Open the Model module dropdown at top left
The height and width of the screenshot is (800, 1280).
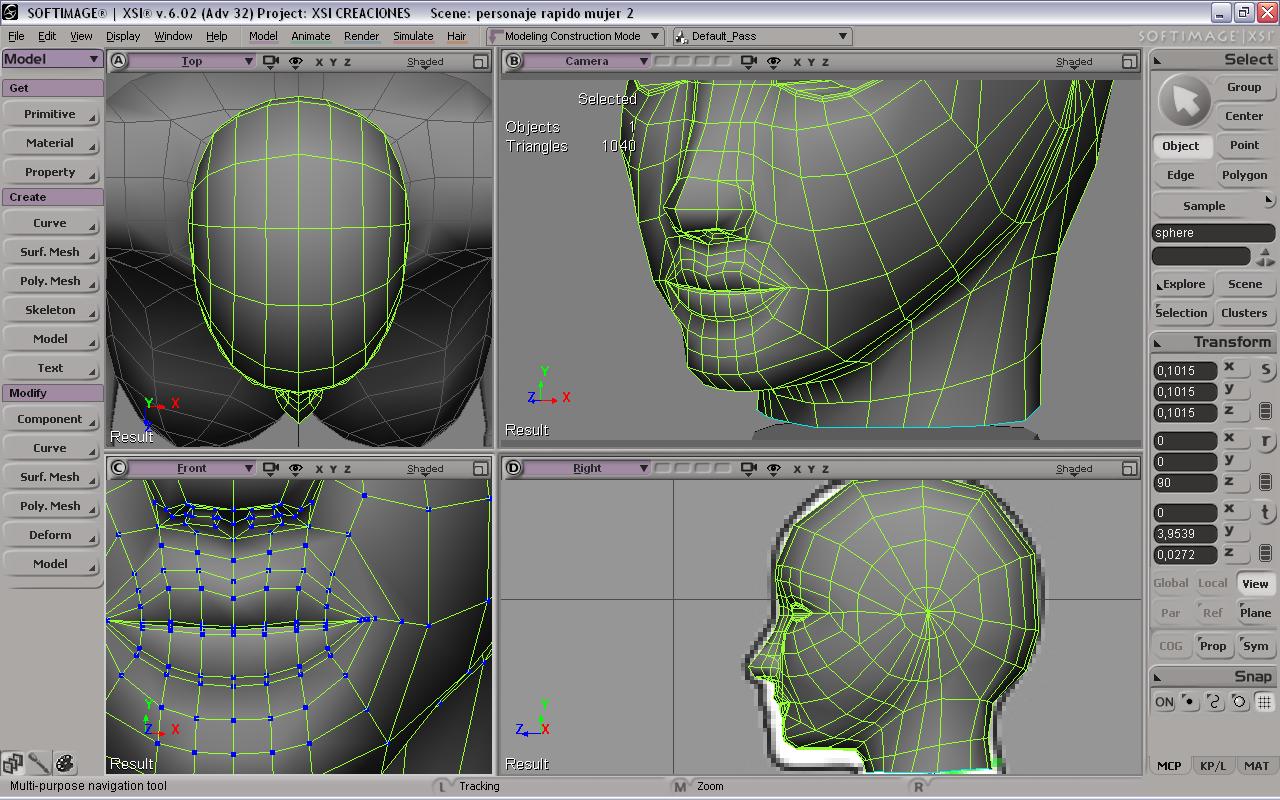(52, 59)
